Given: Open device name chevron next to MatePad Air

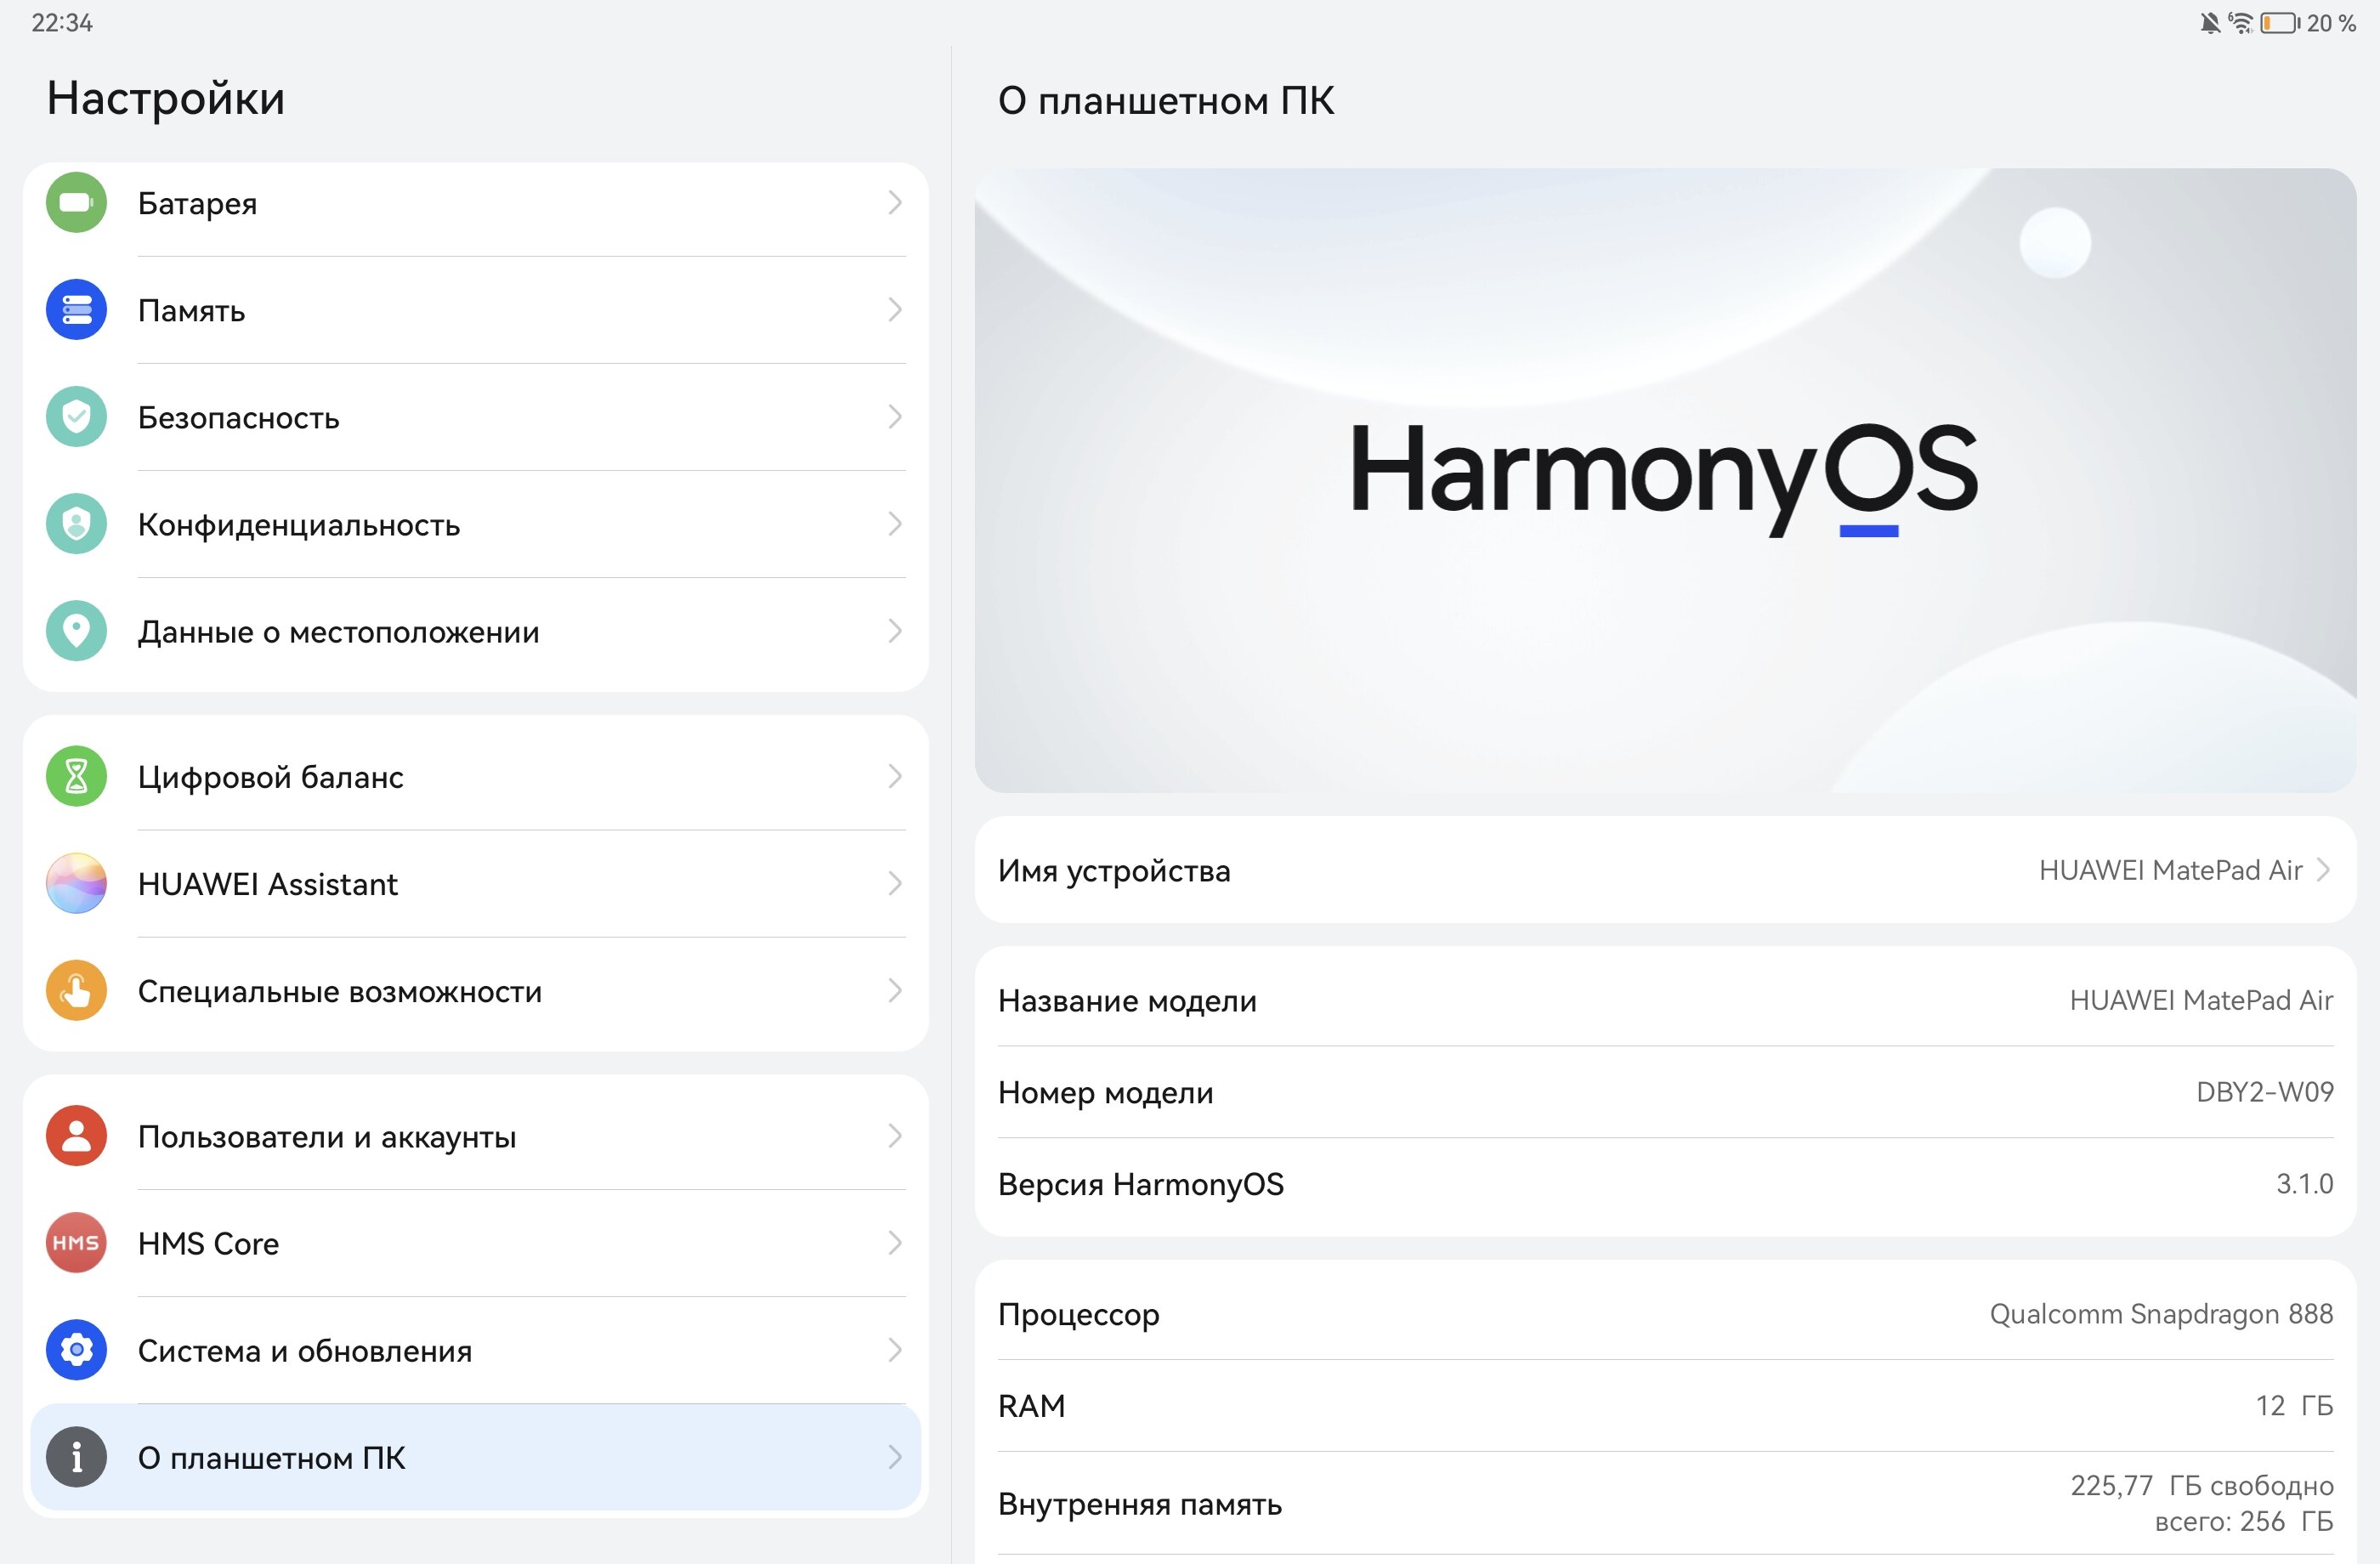Looking at the screenshot, I should coord(2323,870).
